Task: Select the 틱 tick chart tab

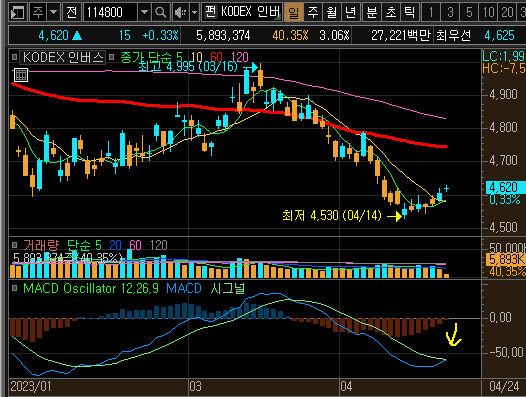Action: (410, 13)
